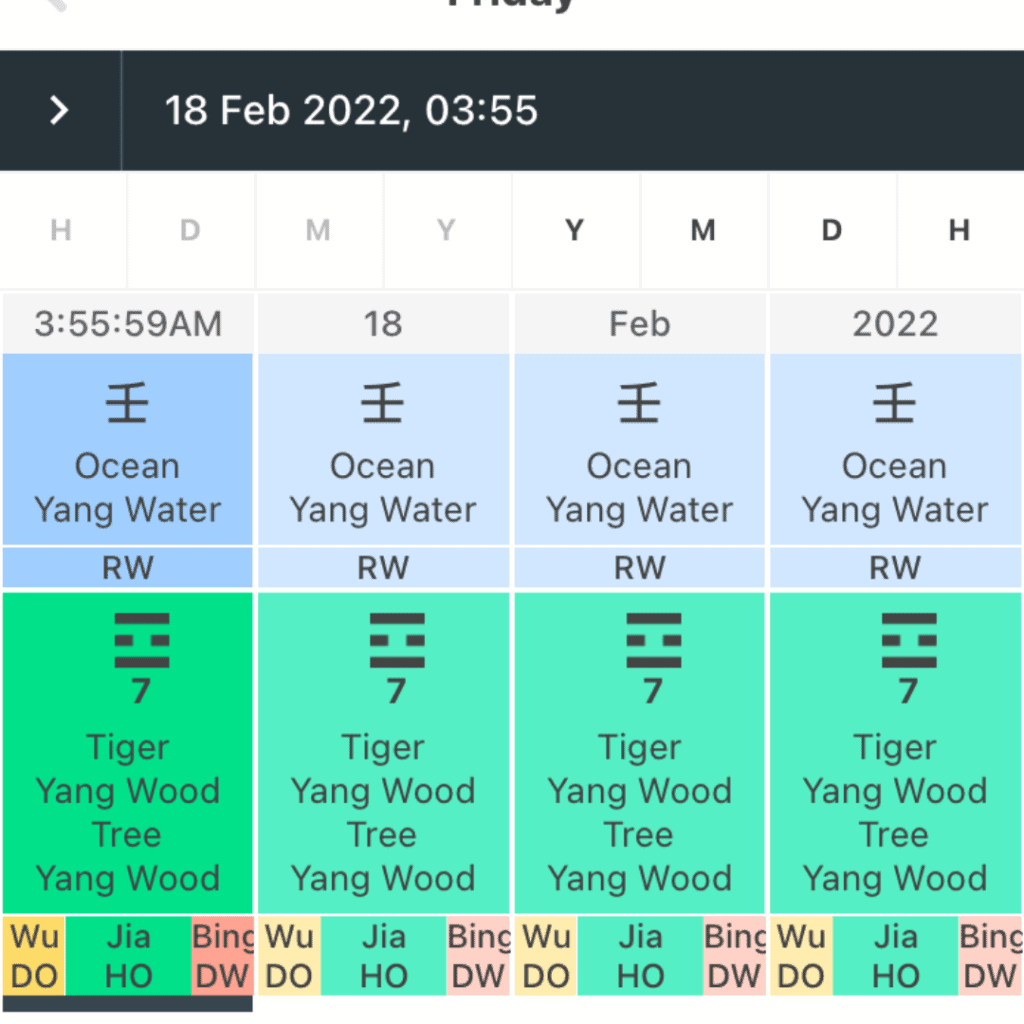Tap the 壬 stem icon under 2022
Viewport: 1024px width, 1024px height.
click(895, 406)
